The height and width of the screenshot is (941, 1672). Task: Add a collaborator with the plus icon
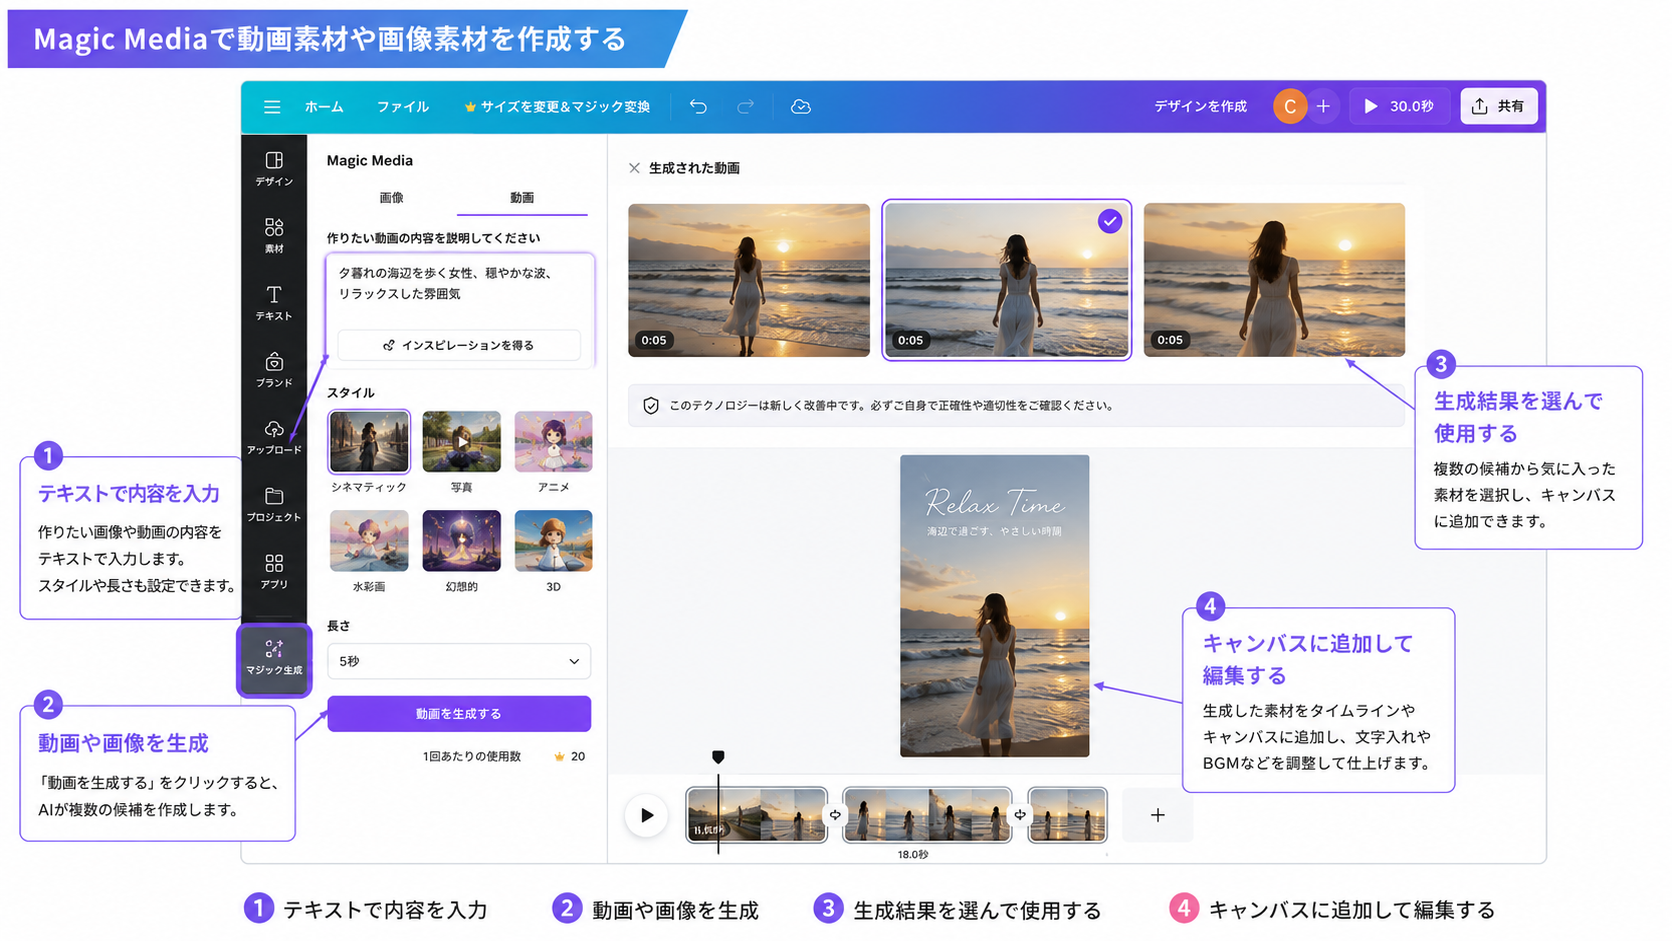point(1323,106)
